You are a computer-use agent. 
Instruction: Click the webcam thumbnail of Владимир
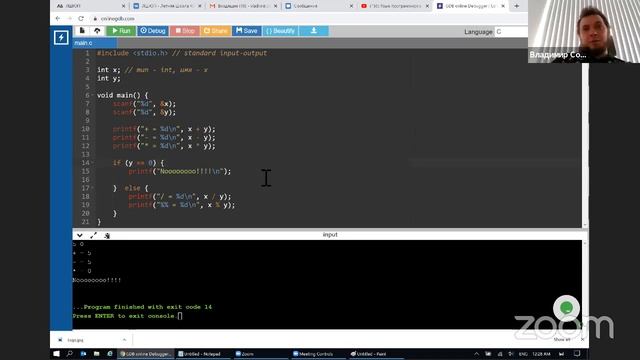(584, 31)
